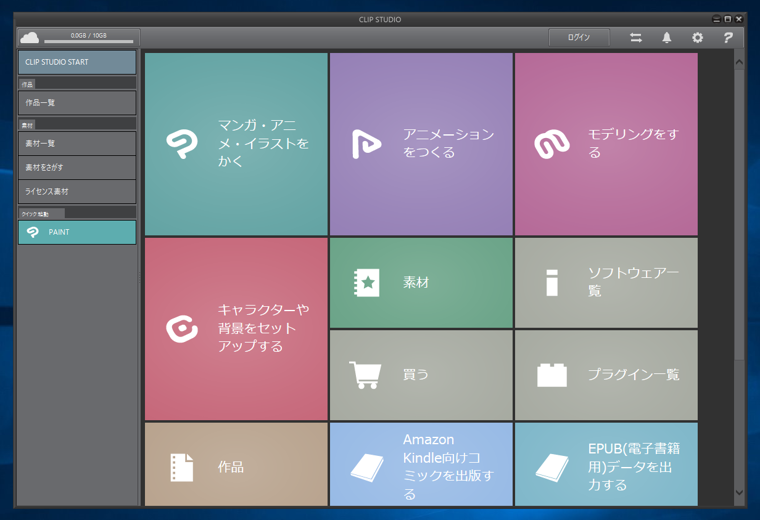Click the starred notebook 素材 icon
Image resolution: width=760 pixels, height=520 pixels.
366,283
